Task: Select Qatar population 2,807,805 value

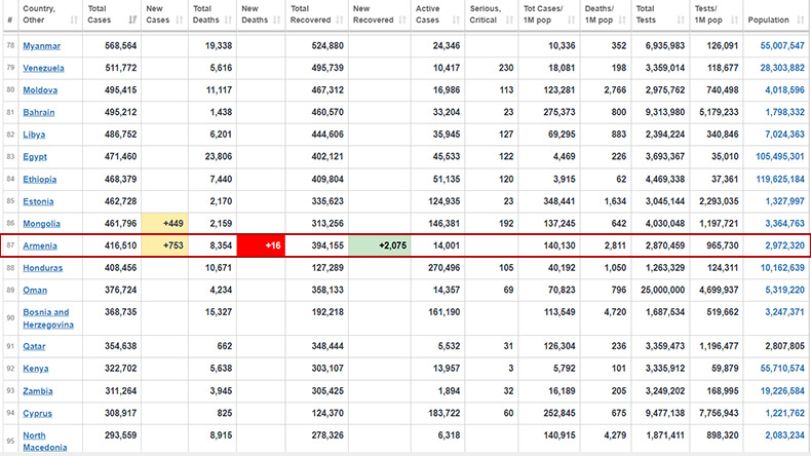Action: coord(785,346)
